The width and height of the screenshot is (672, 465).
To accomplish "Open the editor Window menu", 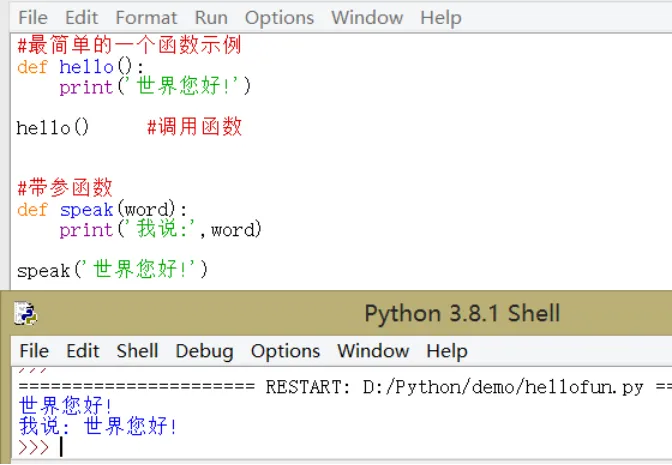I will (367, 18).
